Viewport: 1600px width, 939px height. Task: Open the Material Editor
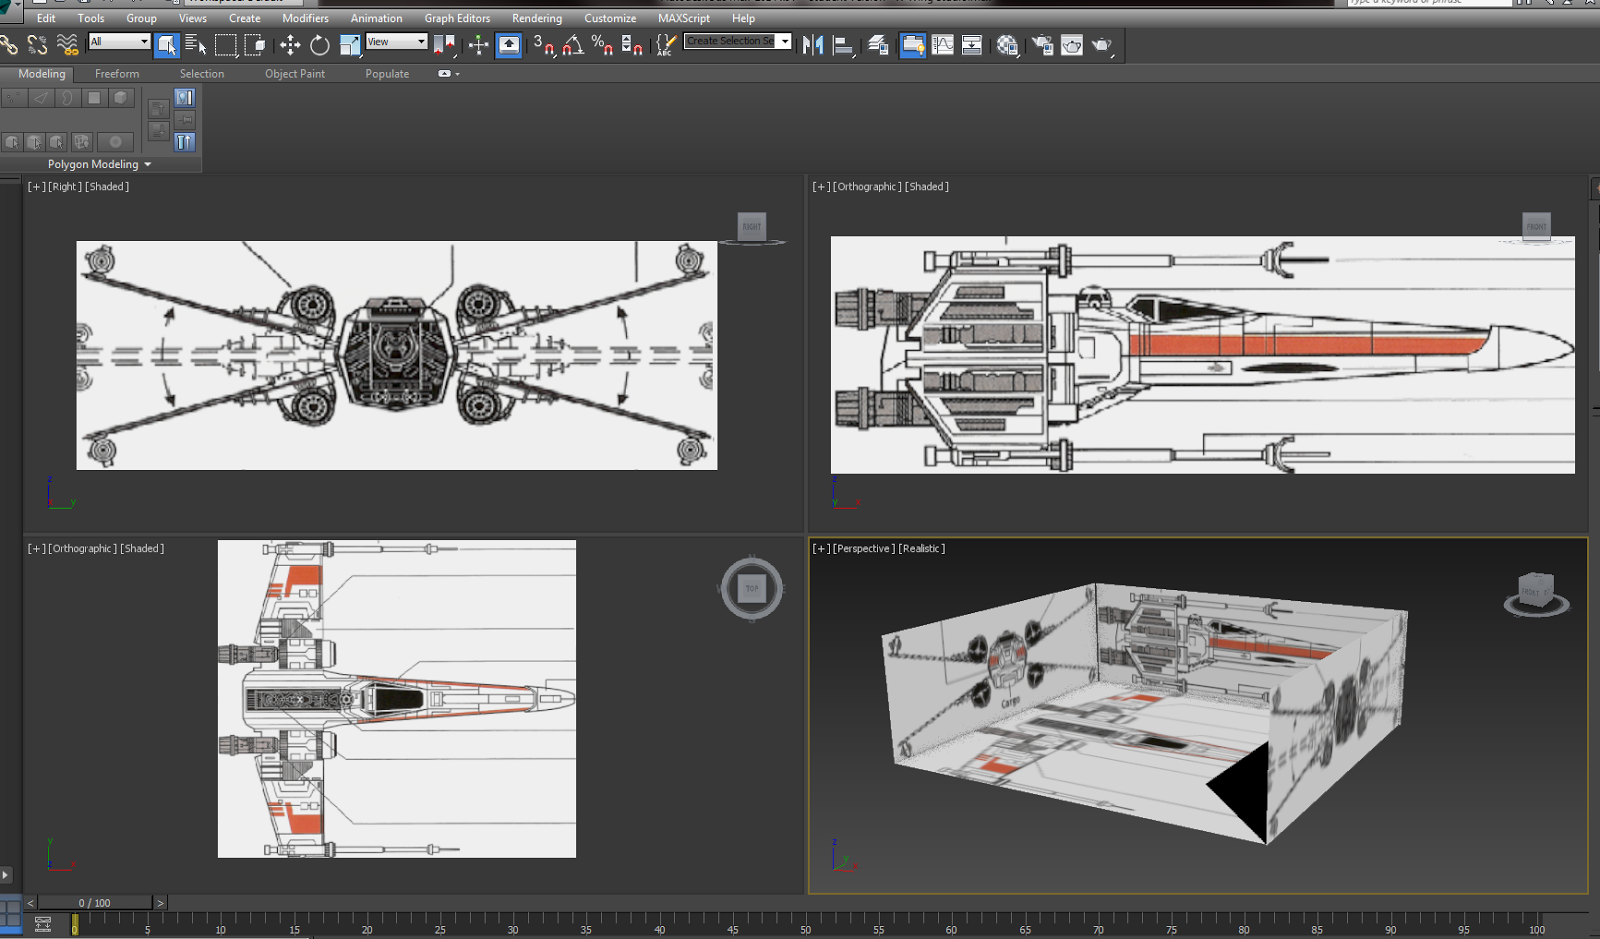(1007, 45)
